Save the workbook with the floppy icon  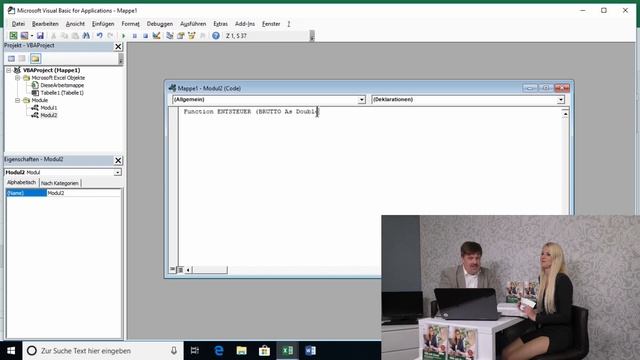click(x=40, y=36)
